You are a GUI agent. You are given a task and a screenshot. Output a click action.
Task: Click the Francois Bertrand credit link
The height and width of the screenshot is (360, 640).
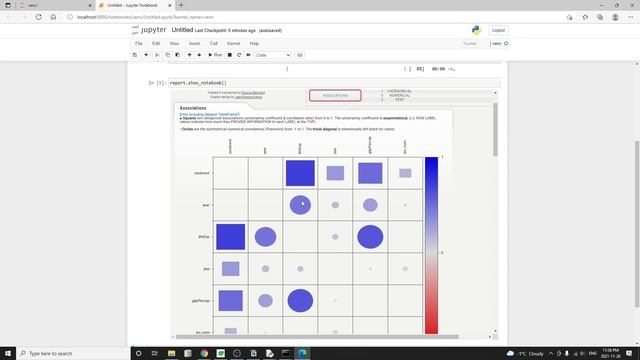tap(253, 93)
